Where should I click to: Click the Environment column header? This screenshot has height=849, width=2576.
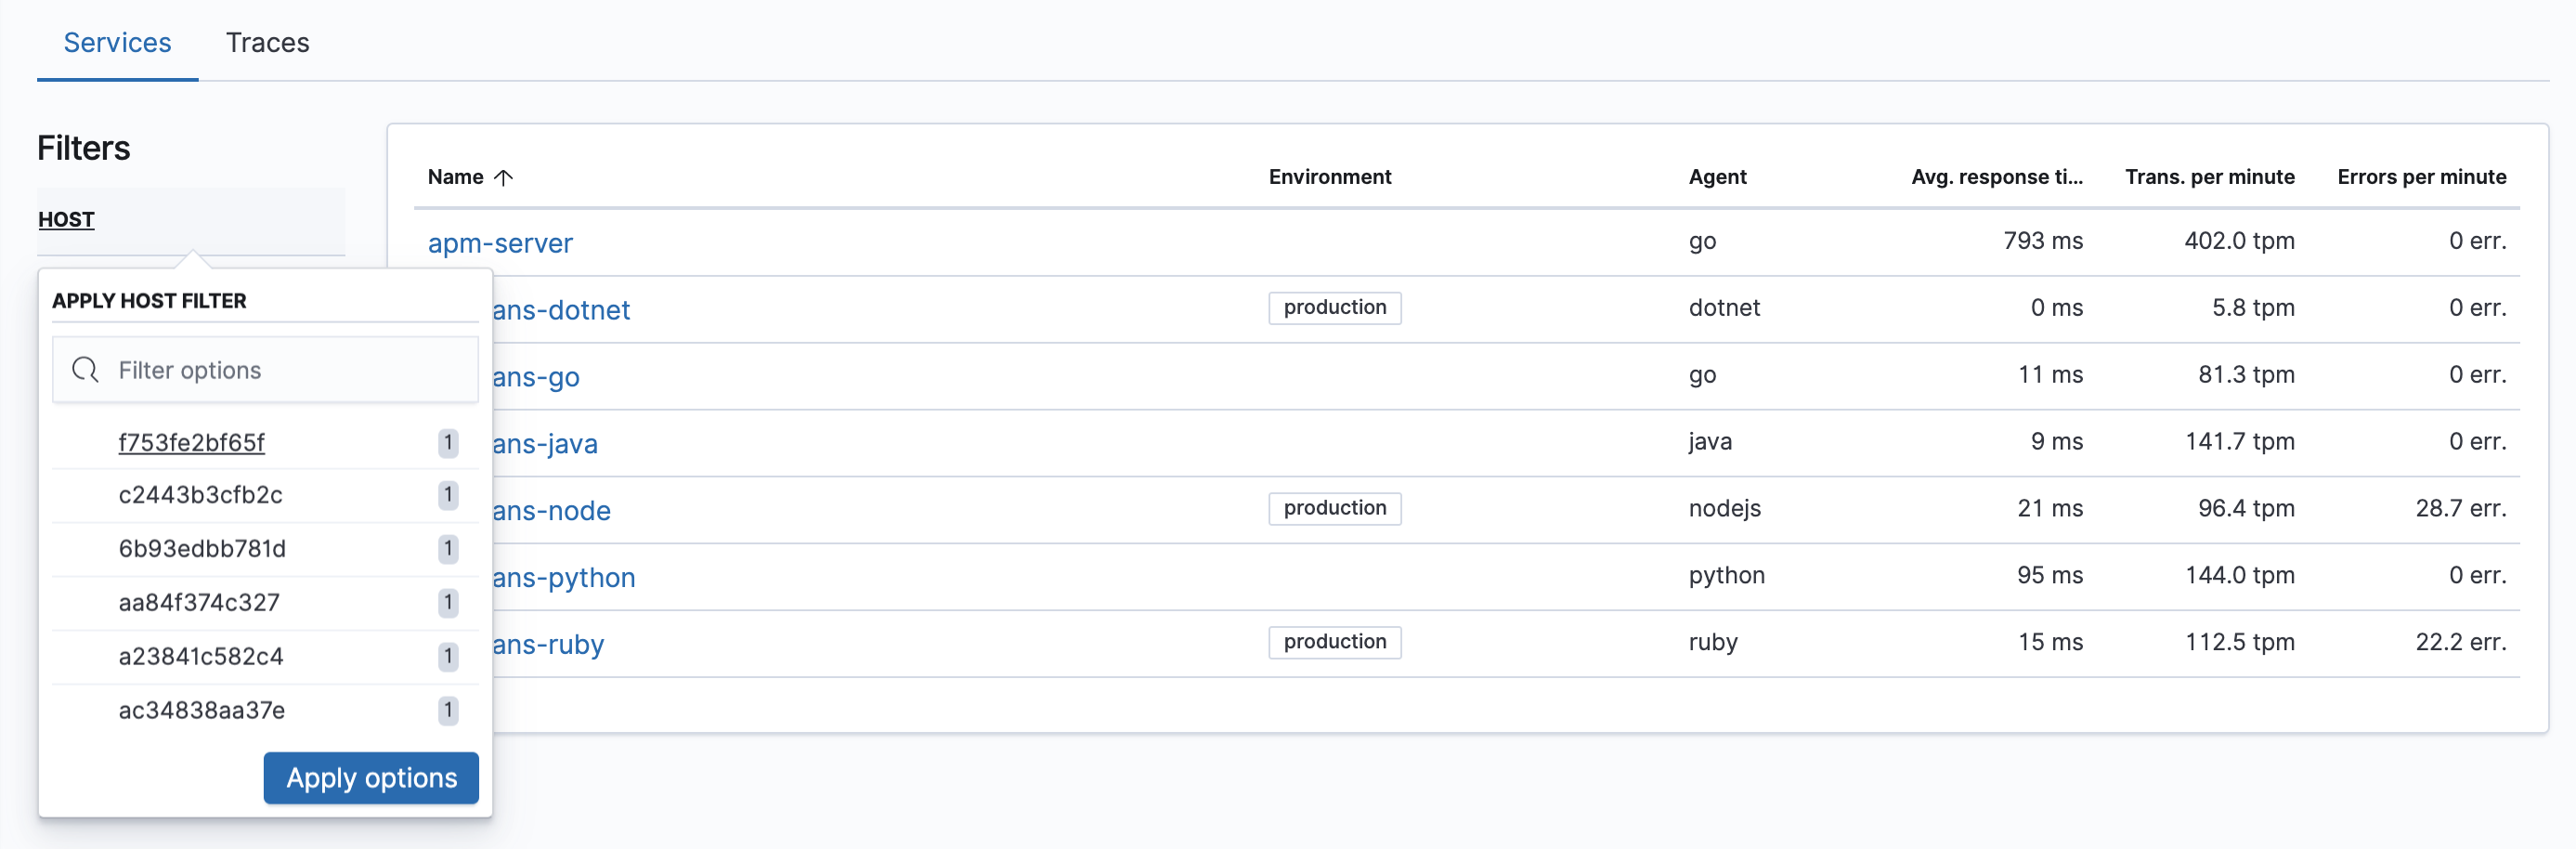pos(1330,177)
